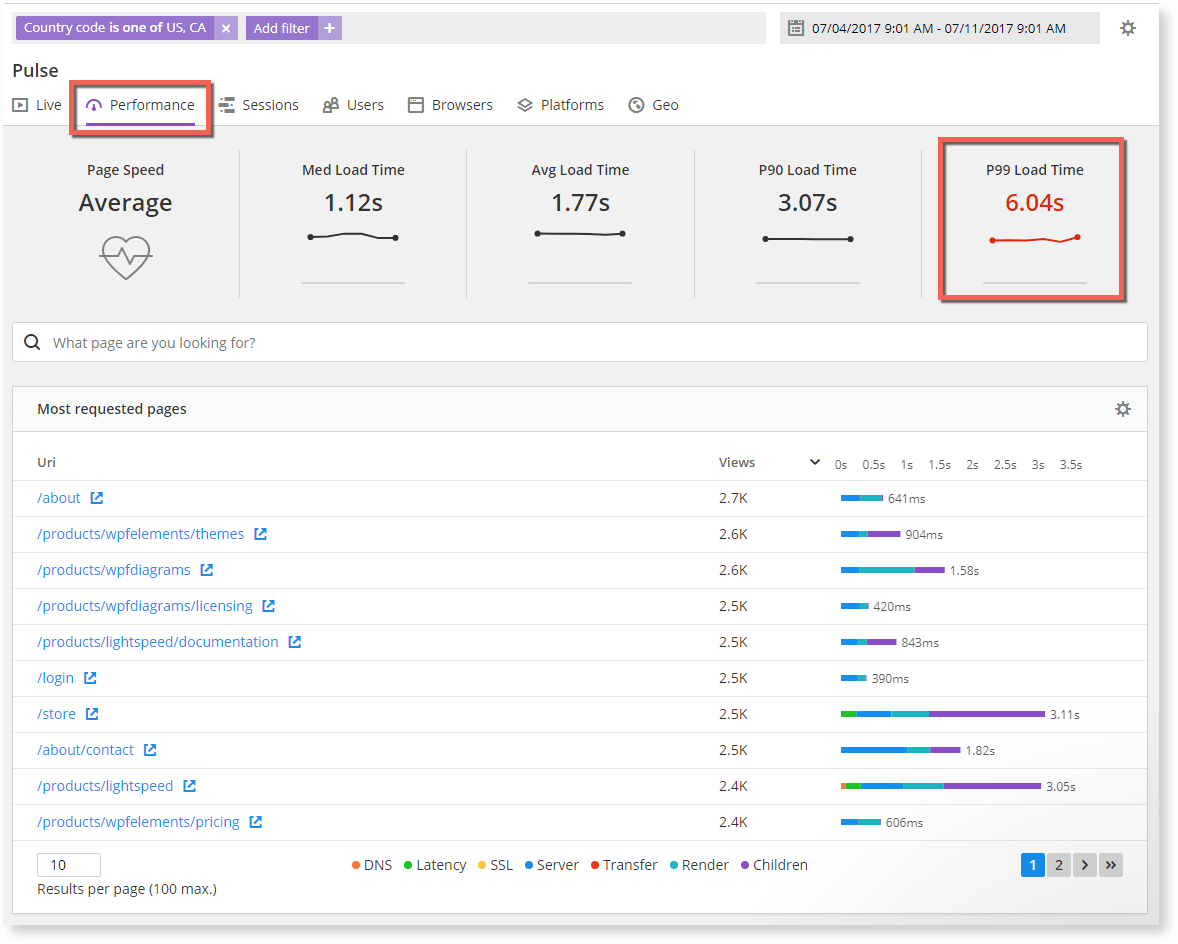Viewport: 1178px width, 944px height.
Task: Click the gear icon on the Most requested pages panel
Action: tap(1122, 409)
